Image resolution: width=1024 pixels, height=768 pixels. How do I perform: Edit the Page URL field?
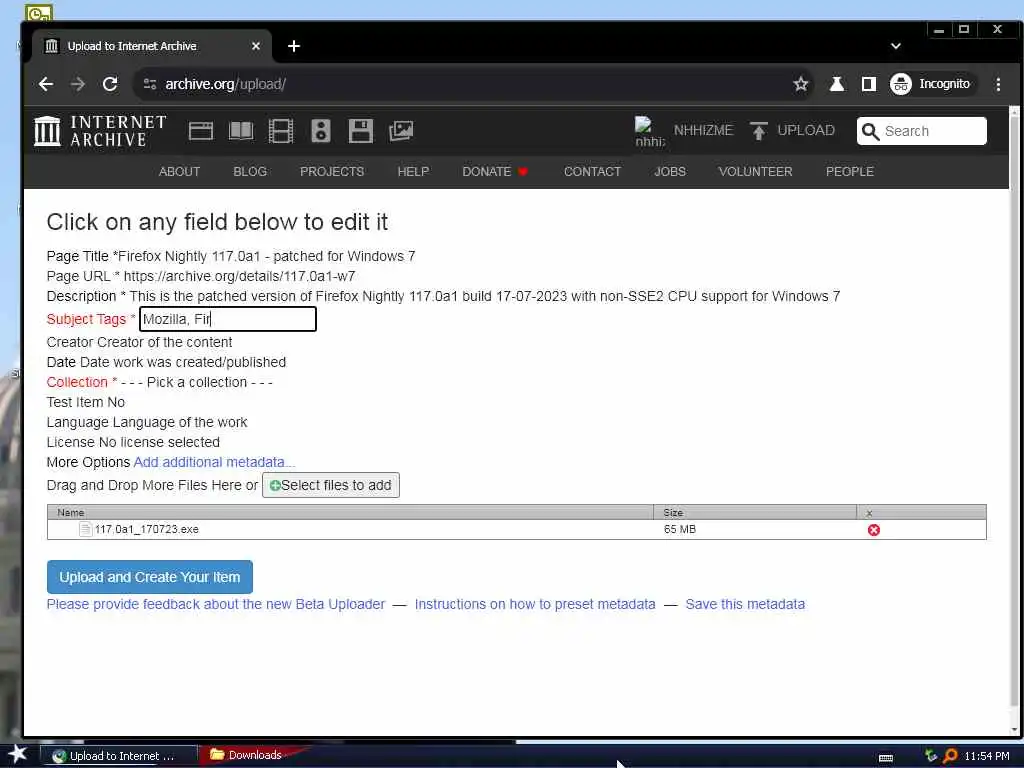[x=240, y=276]
